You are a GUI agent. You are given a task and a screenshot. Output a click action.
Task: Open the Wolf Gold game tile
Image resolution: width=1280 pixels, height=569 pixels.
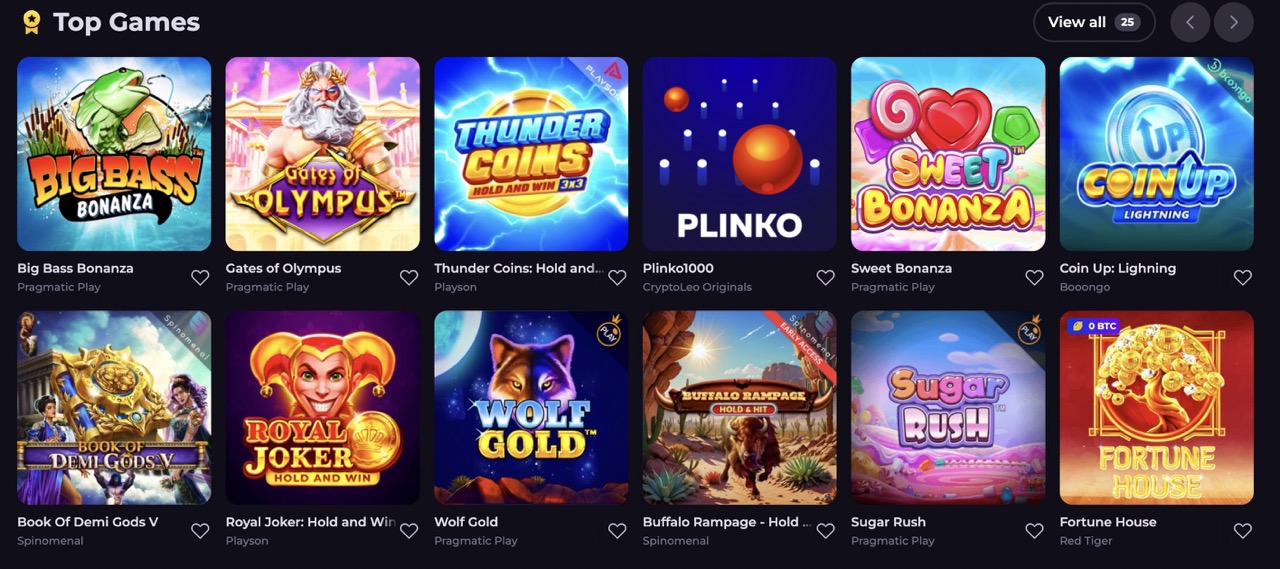[531, 407]
